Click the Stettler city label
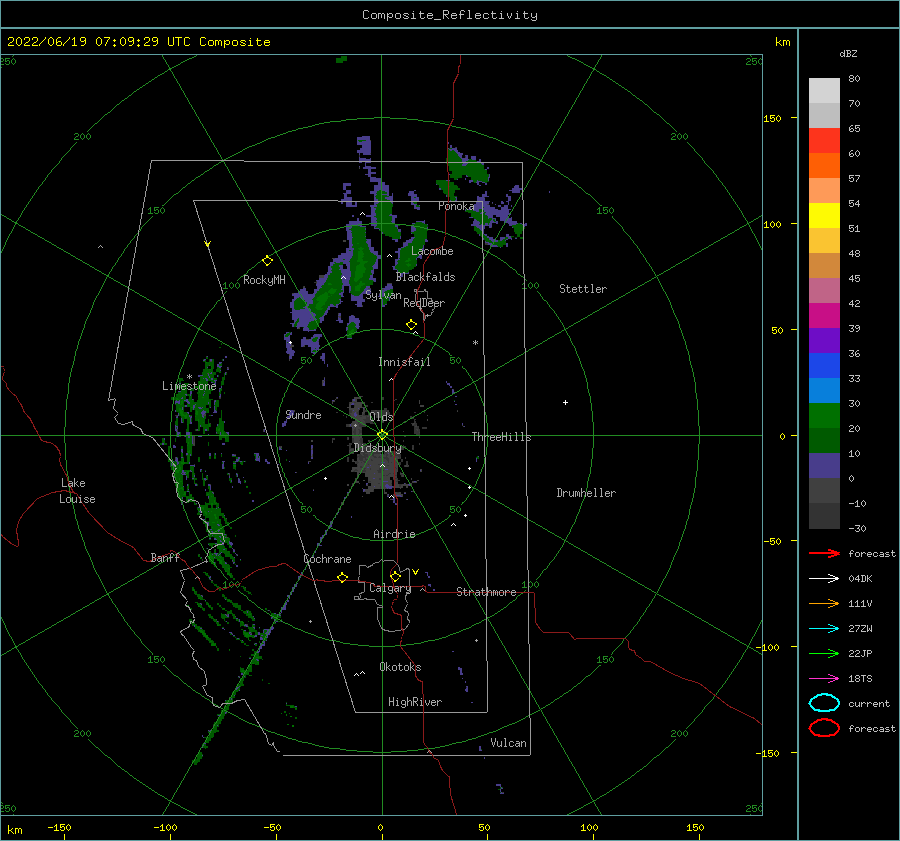 (583, 289)
